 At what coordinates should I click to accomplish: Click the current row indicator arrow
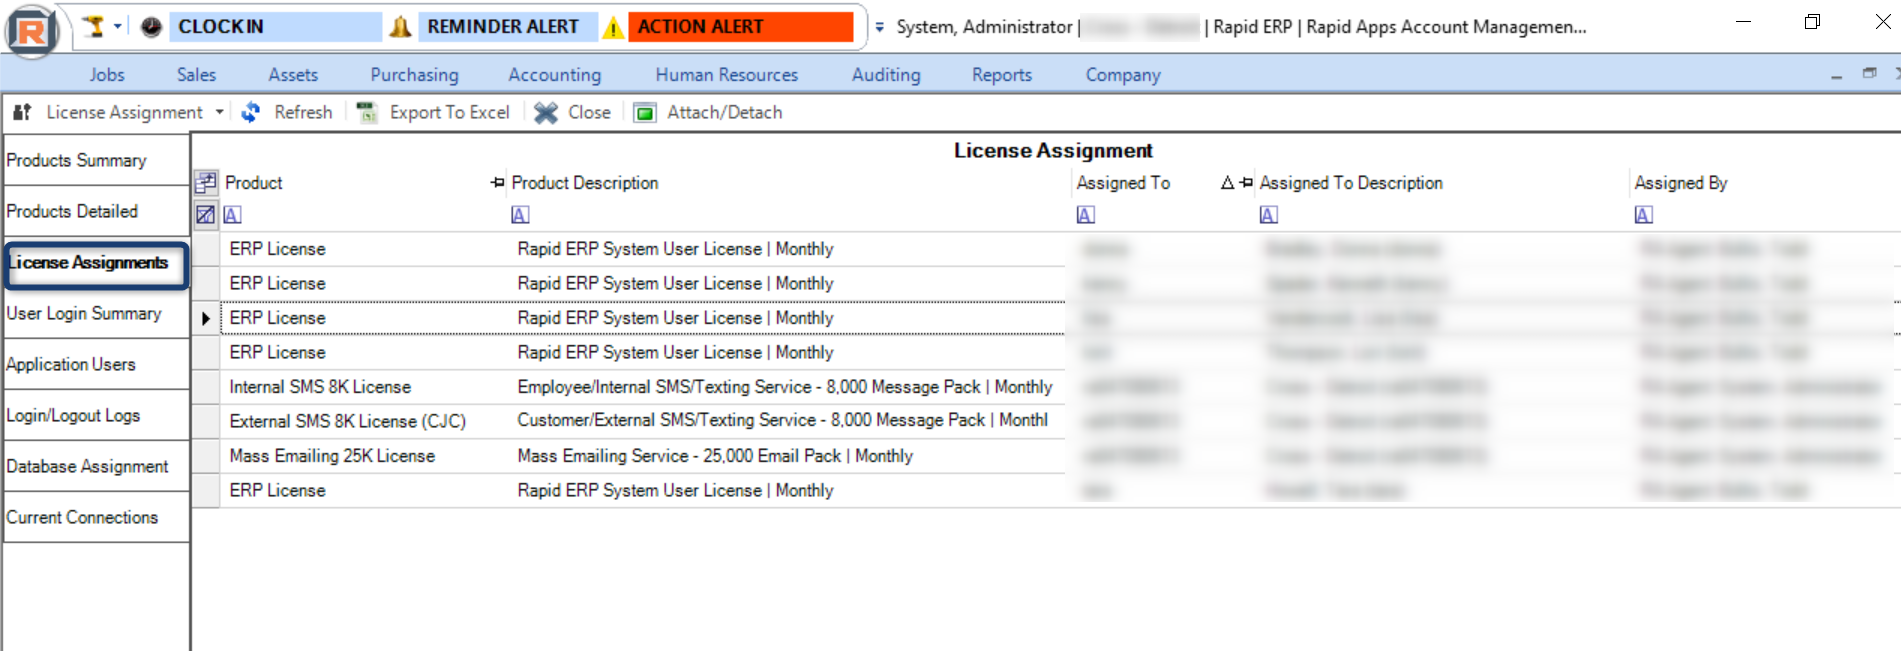(x=206, y=318)
